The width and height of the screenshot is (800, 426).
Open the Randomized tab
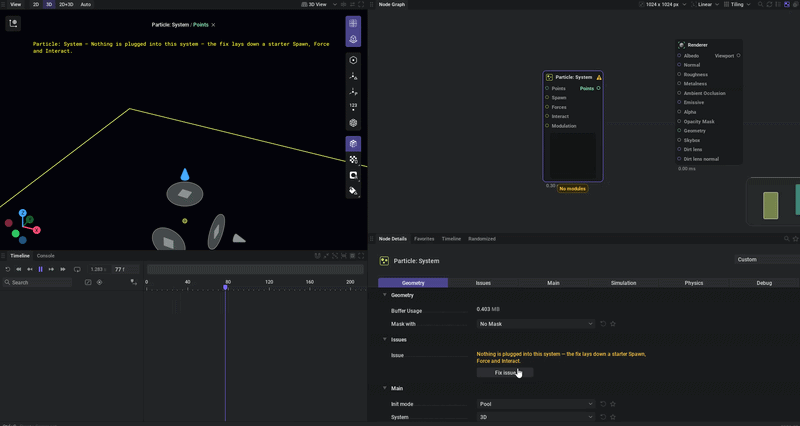coord(482,239)
